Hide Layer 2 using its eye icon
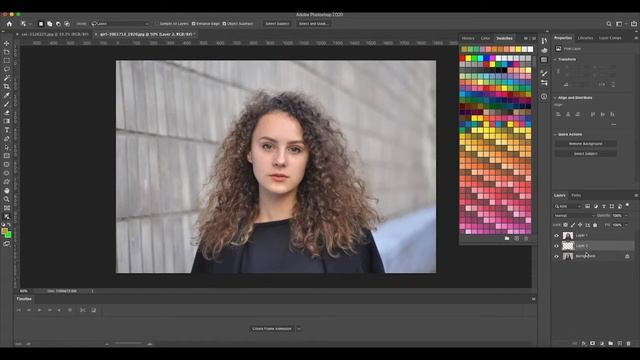Screen dimensions: 640x360 click(556, 246)
